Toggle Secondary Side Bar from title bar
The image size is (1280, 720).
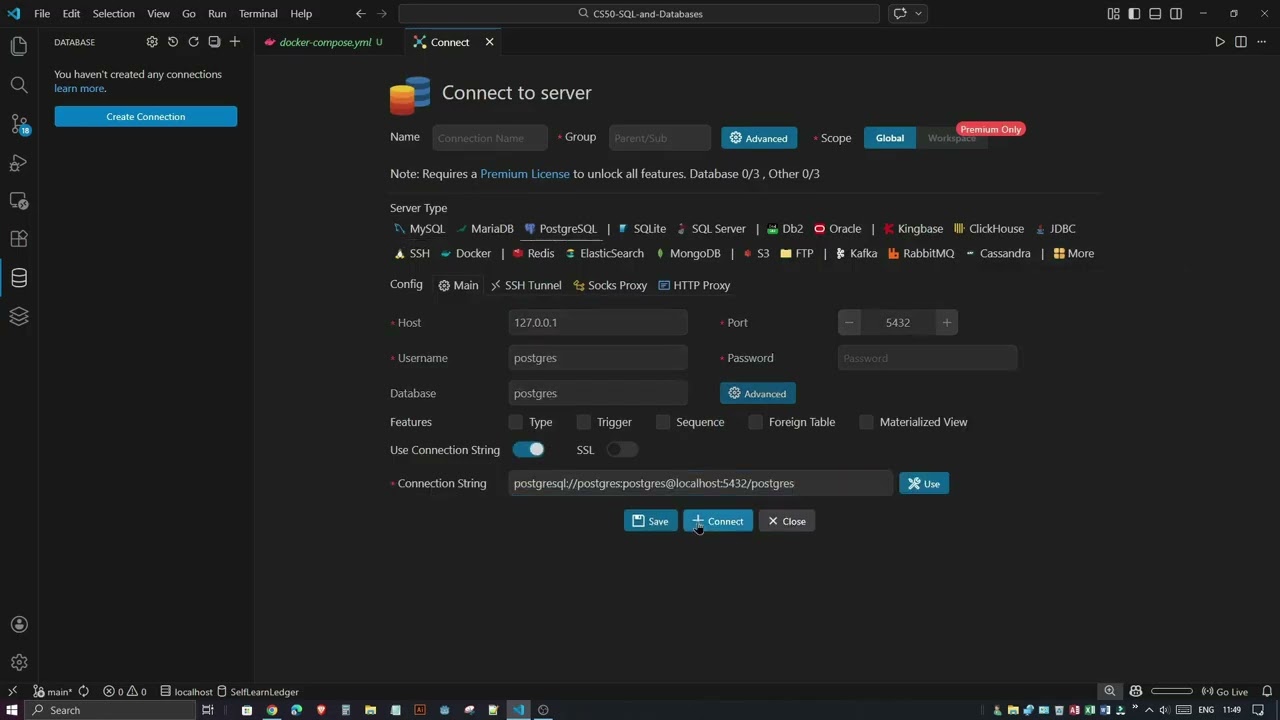(x=1176, y=14)
